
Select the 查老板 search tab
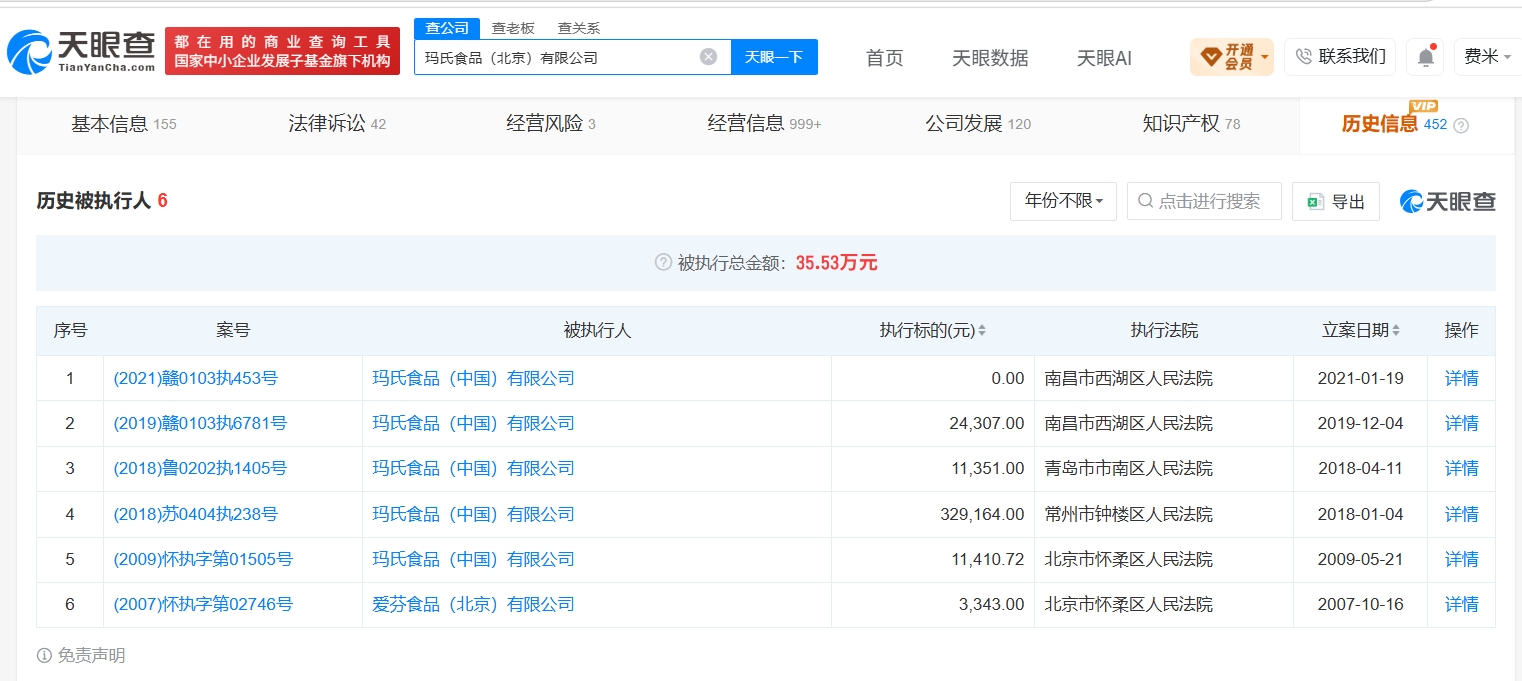[x=513, y=28]
